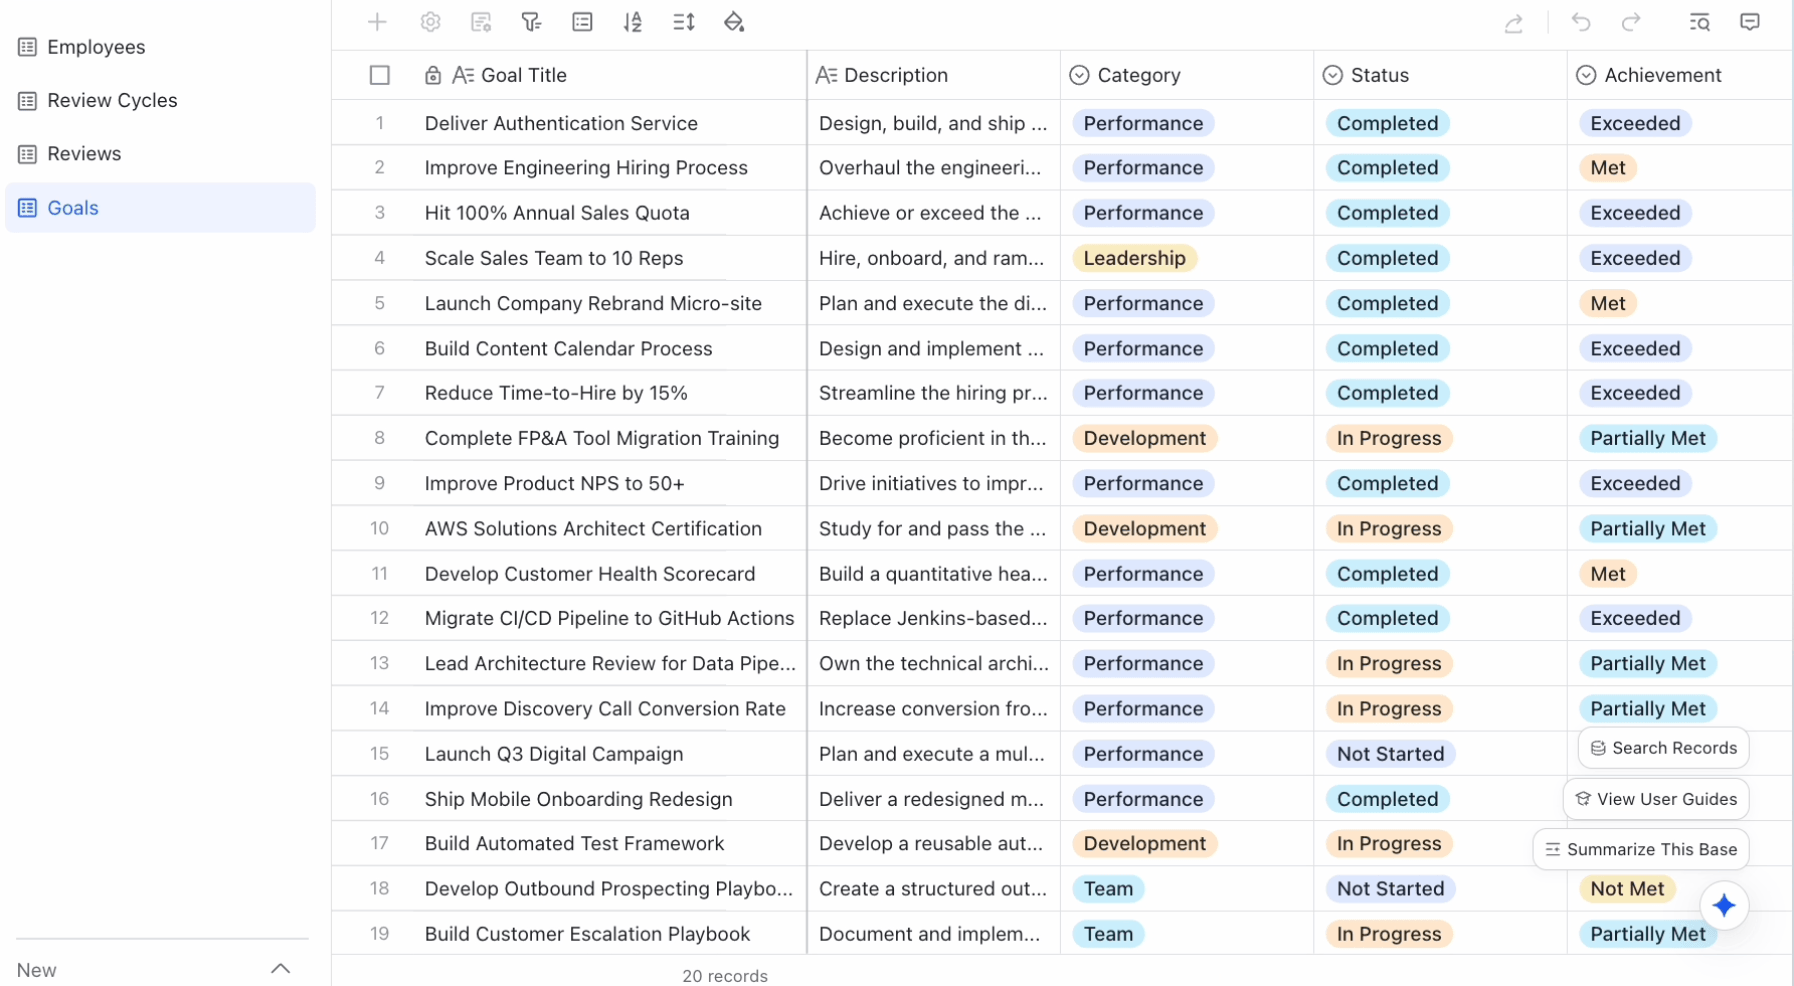Open the filter records icon

531,22
